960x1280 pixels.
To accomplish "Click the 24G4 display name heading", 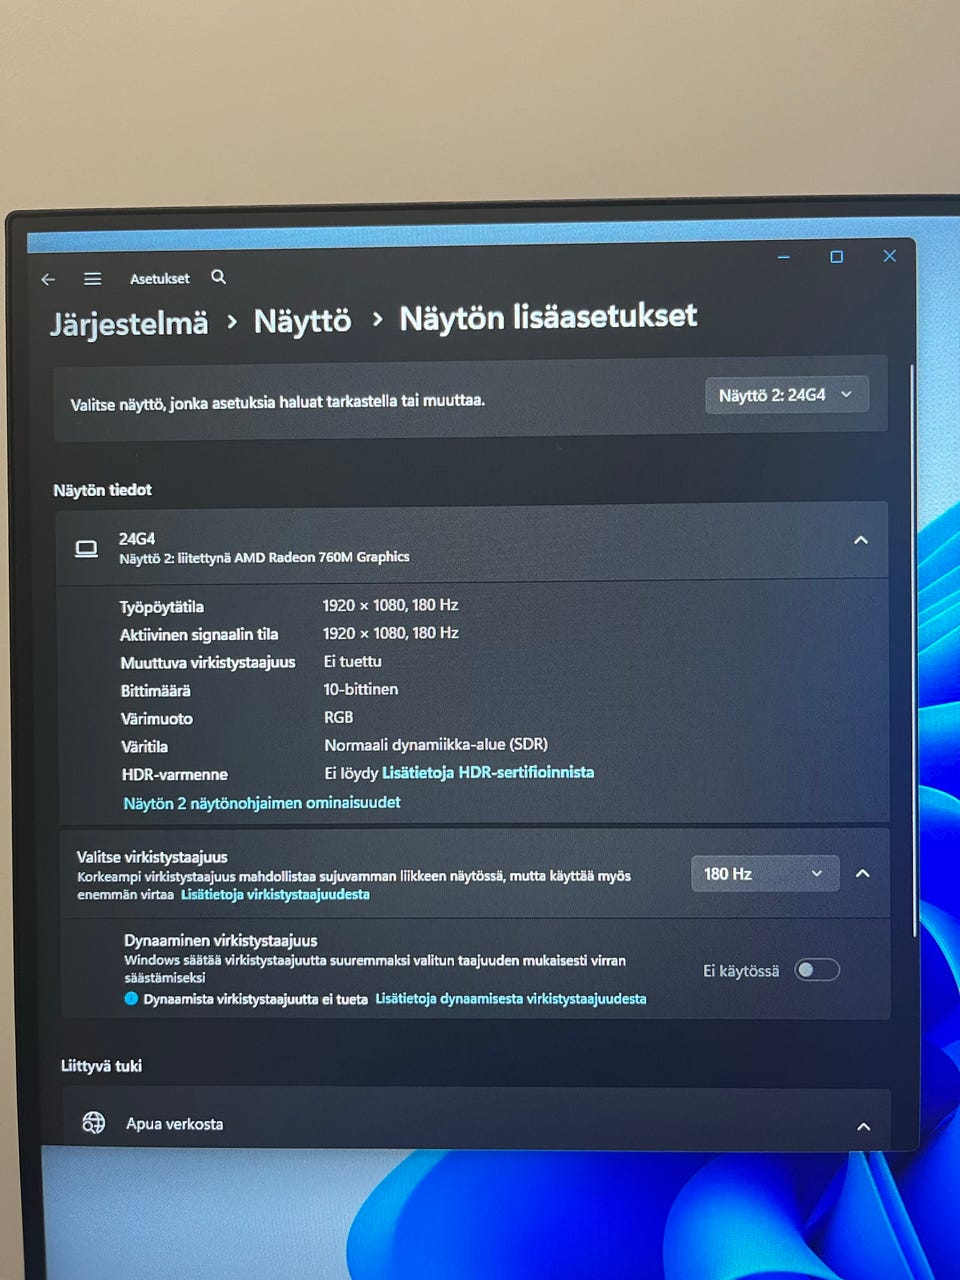I will [137, 538].
